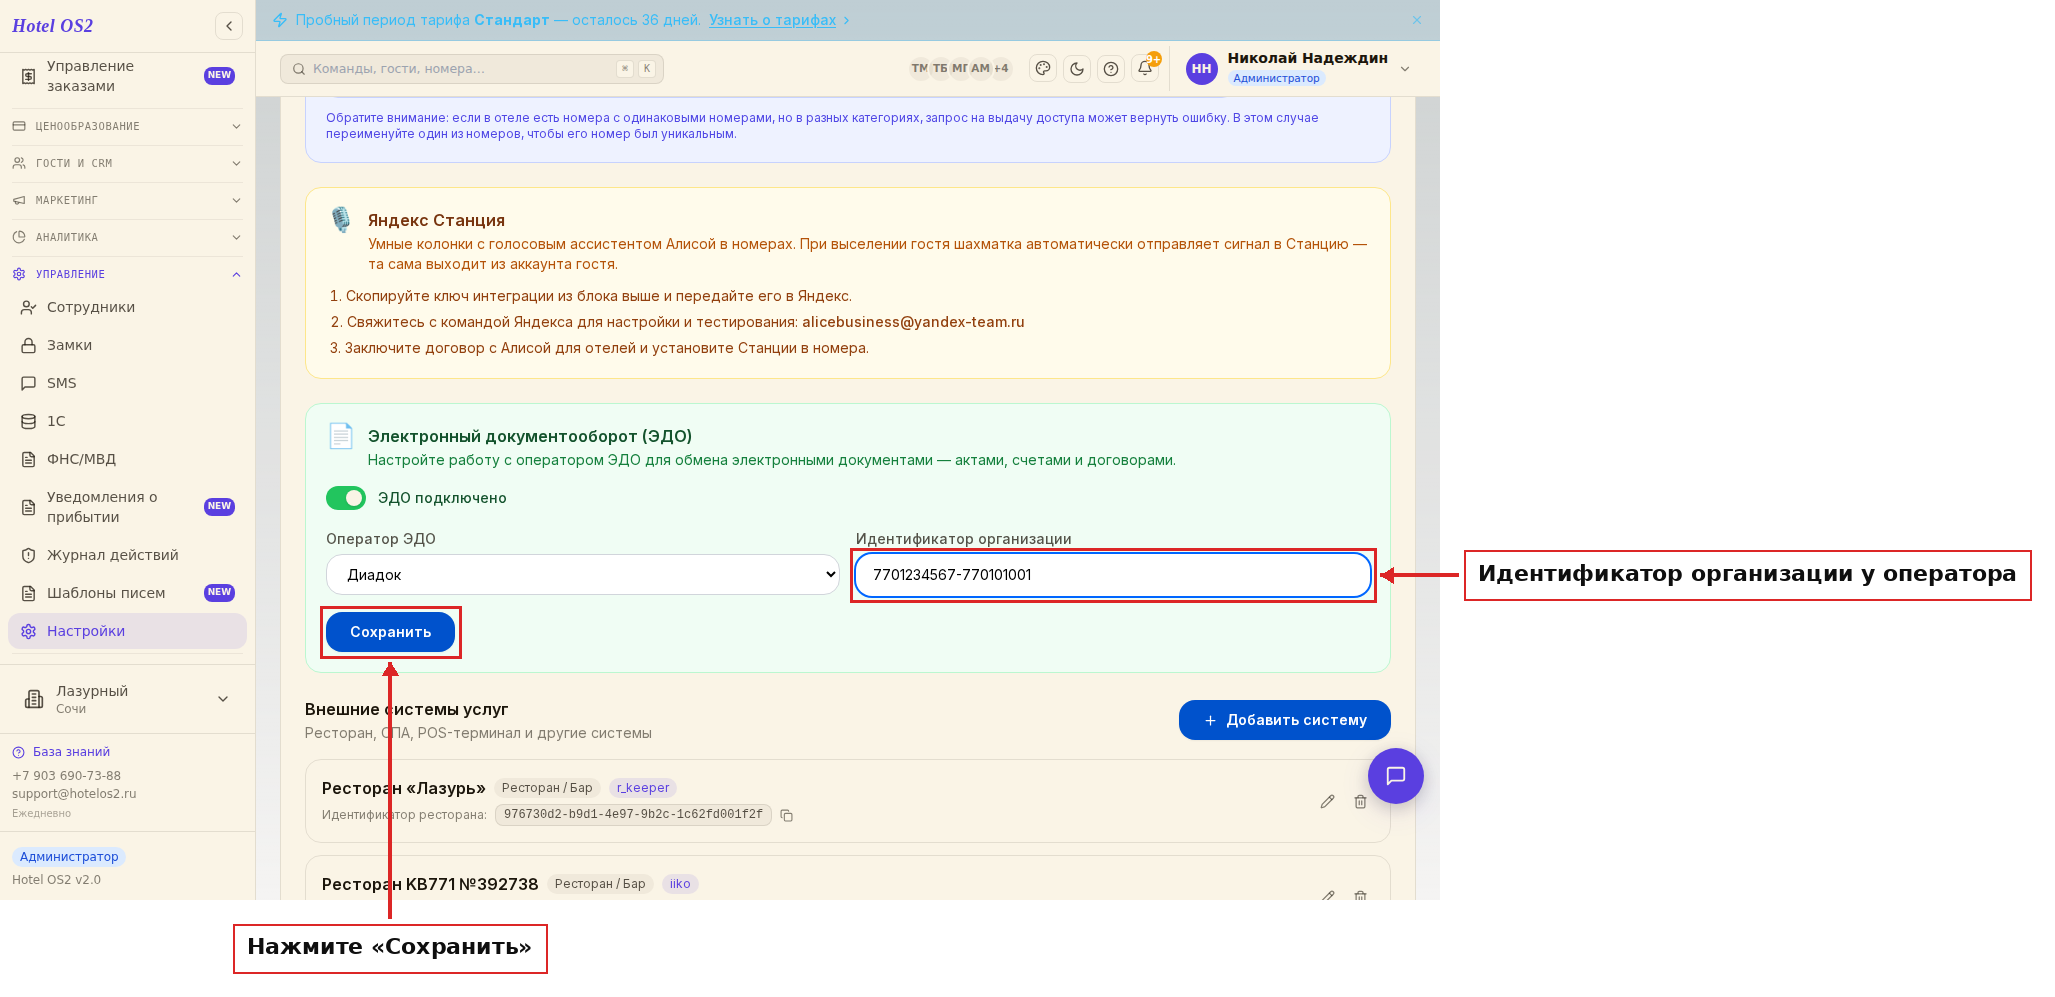Open Журнал действий

pyautogui.click(x=127, y=555)
